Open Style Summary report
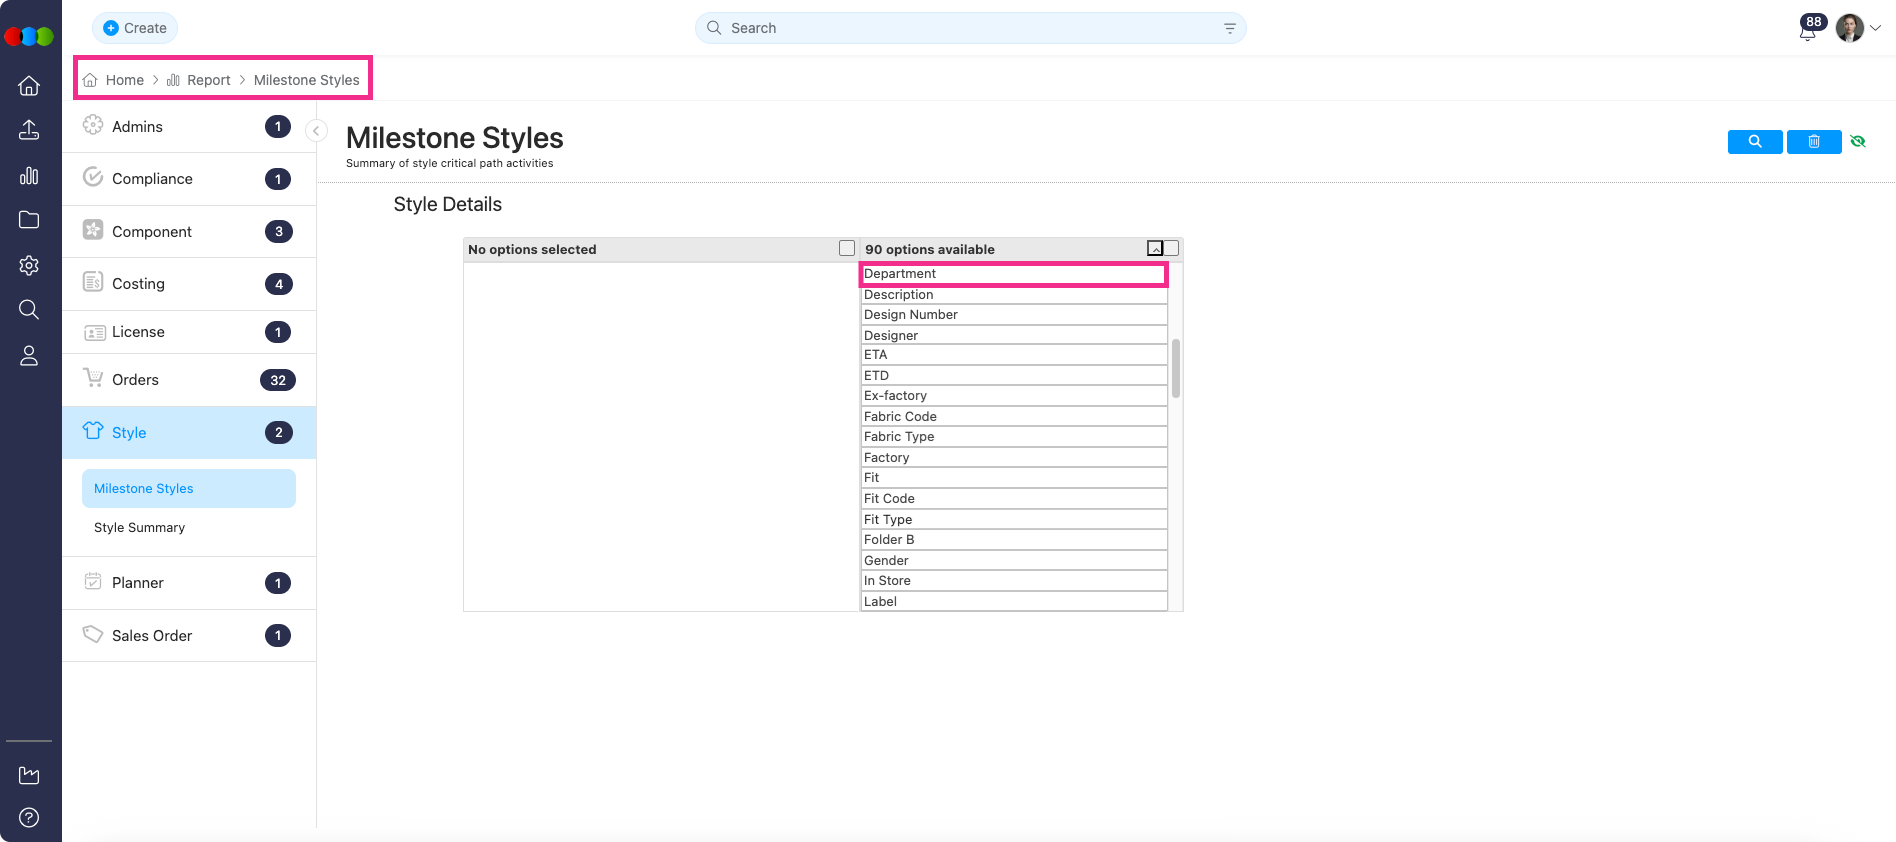 140,528
